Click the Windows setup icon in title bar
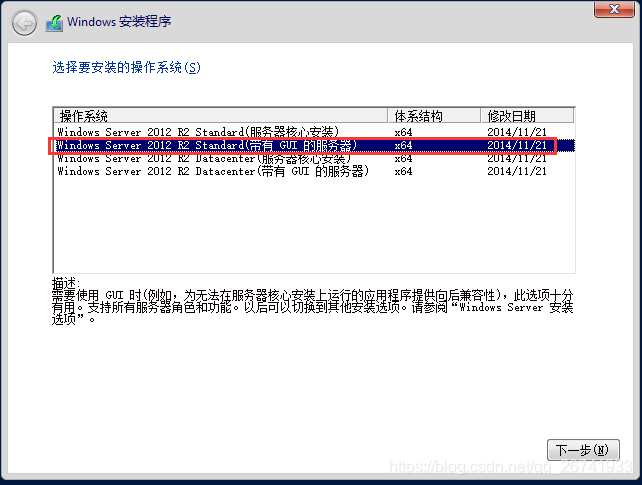The image size is (642, 485). click(x=54, y=23)
